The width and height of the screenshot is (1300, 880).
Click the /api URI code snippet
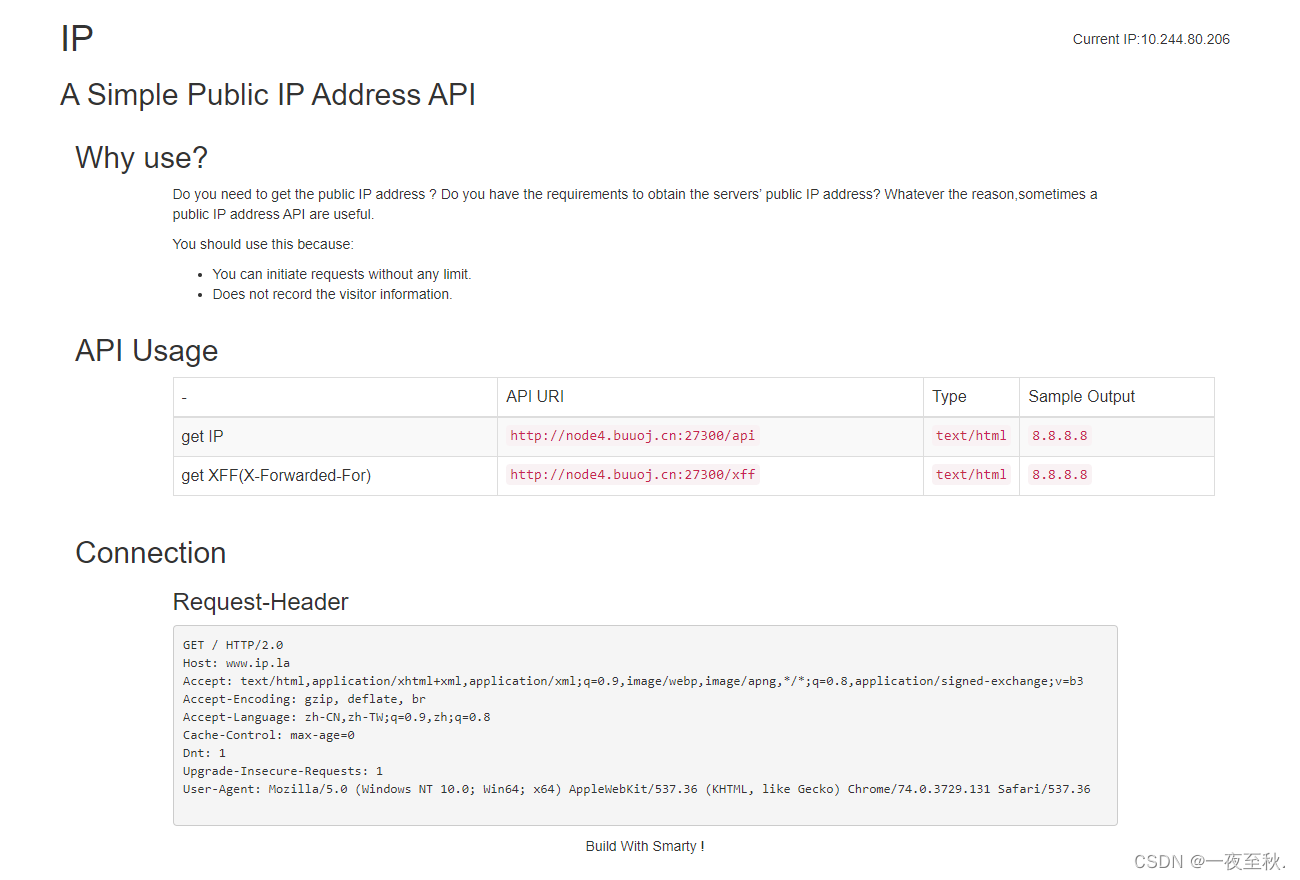(632, 436)
